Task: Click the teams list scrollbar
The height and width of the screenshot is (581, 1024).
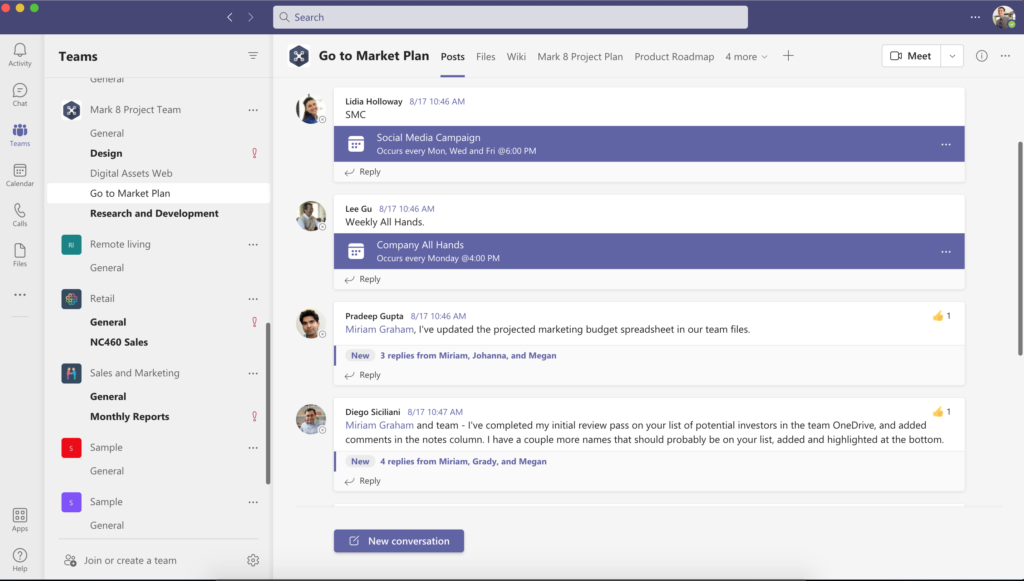Action: coord(268,403)
